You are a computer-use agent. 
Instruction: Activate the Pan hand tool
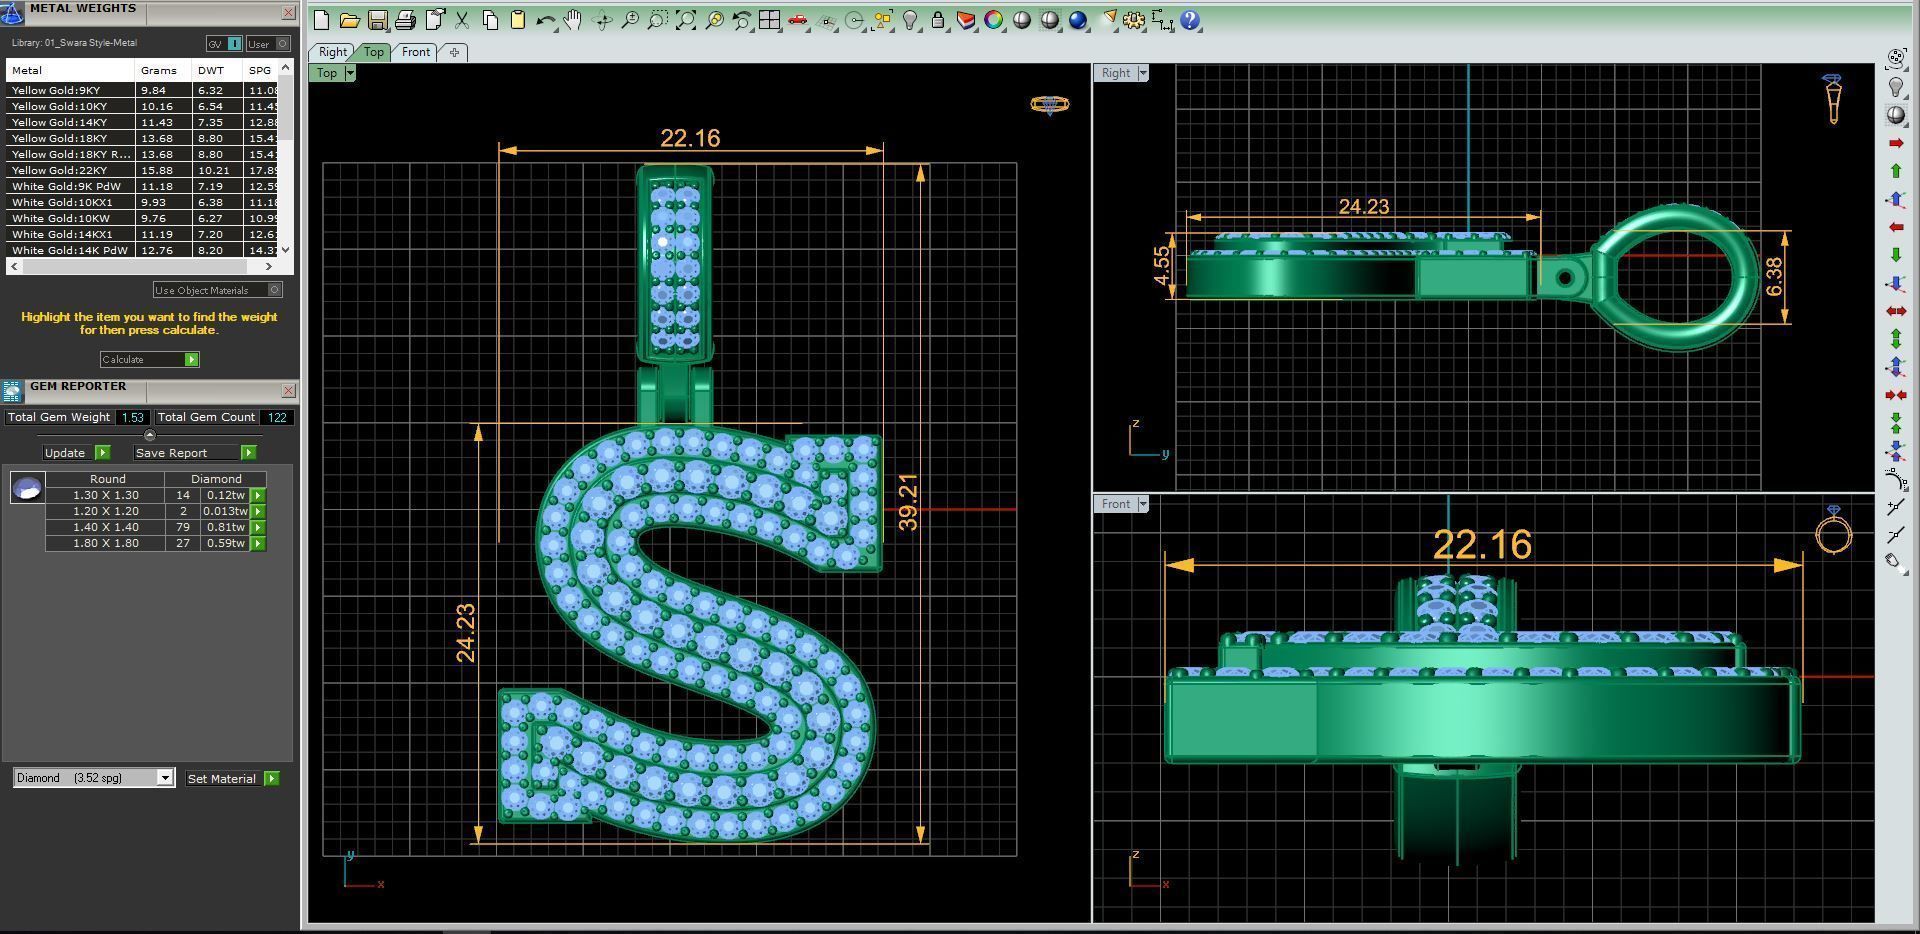[574, 20]
